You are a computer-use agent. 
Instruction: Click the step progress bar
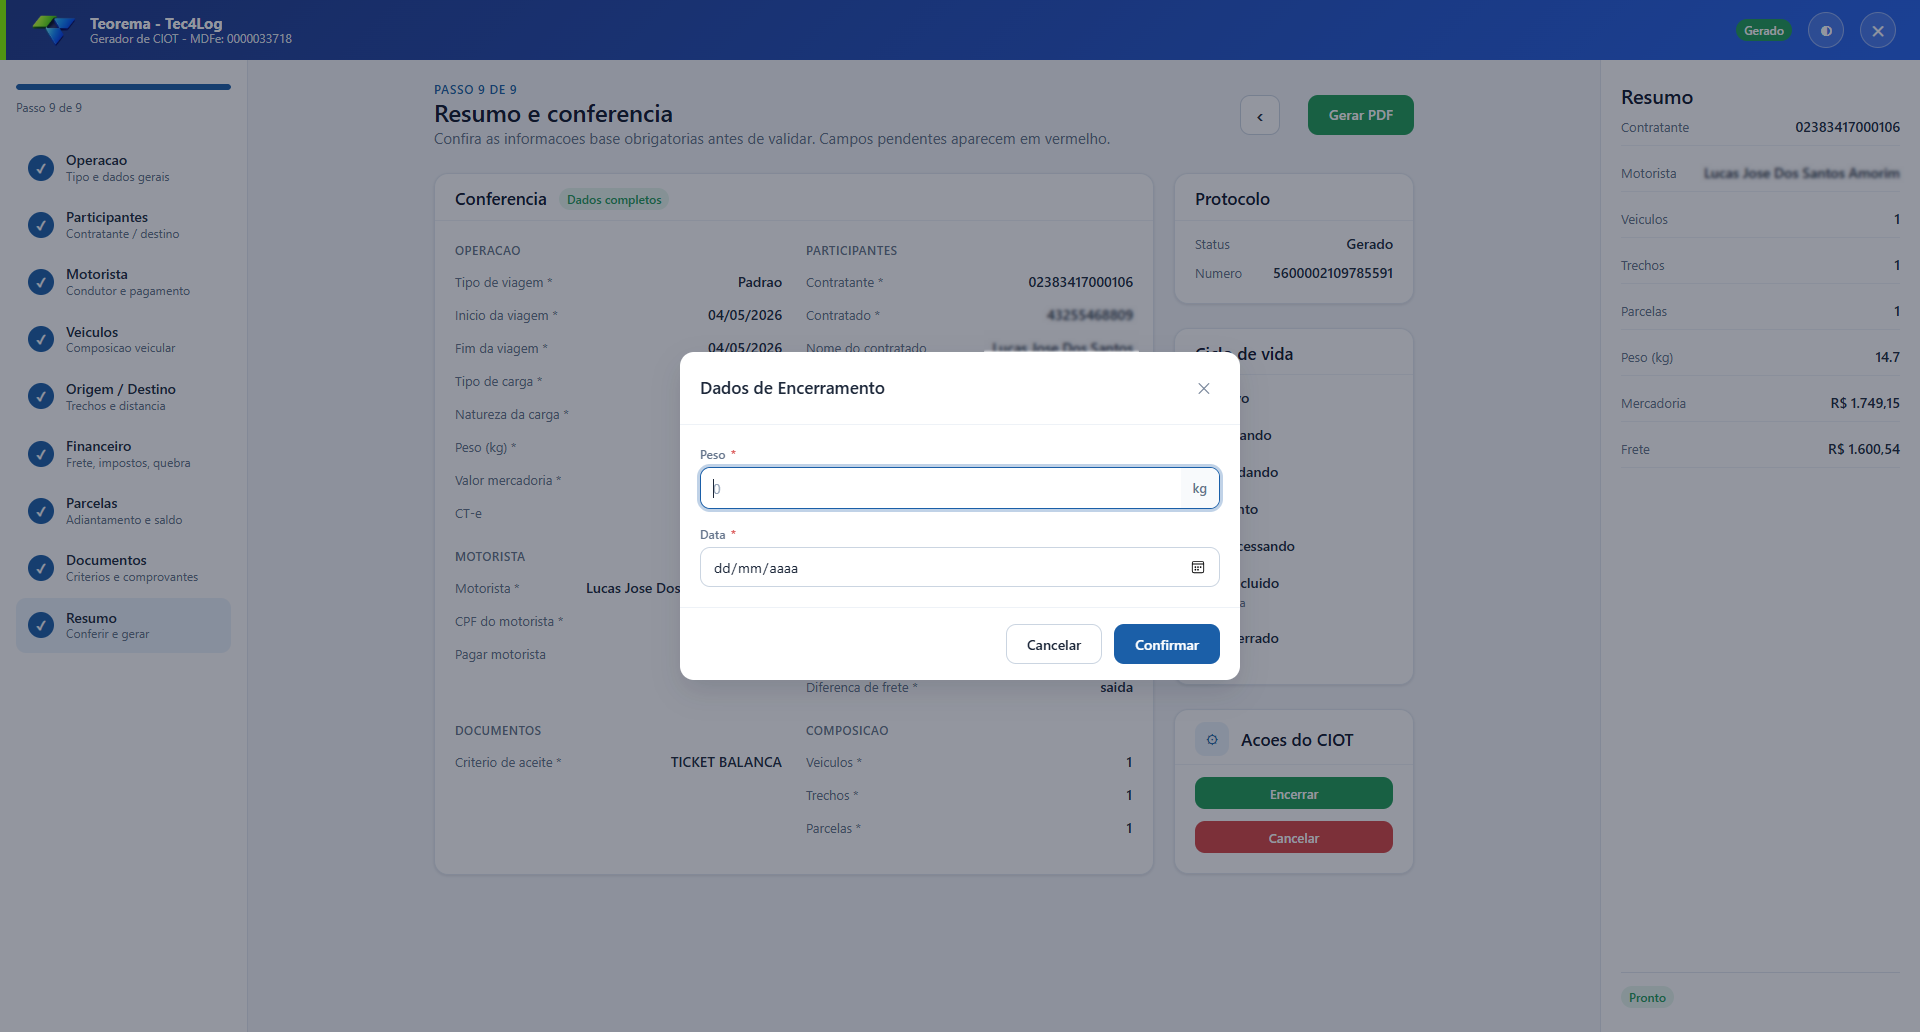pyautogui.click(x=123, y=87)
